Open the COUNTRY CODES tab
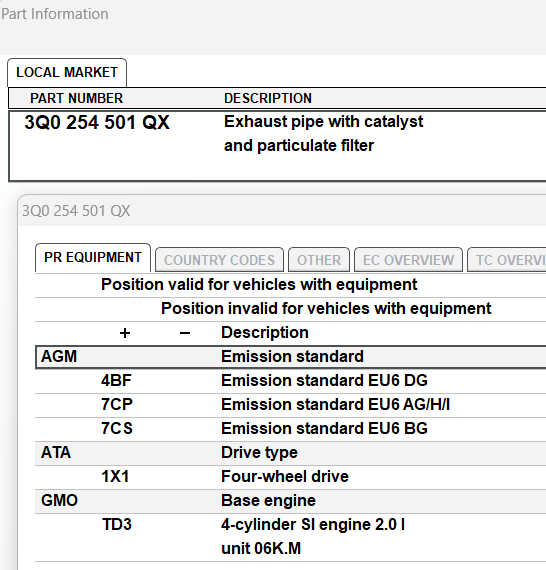This screenshot has height=570, width=546. pos(219,260)
